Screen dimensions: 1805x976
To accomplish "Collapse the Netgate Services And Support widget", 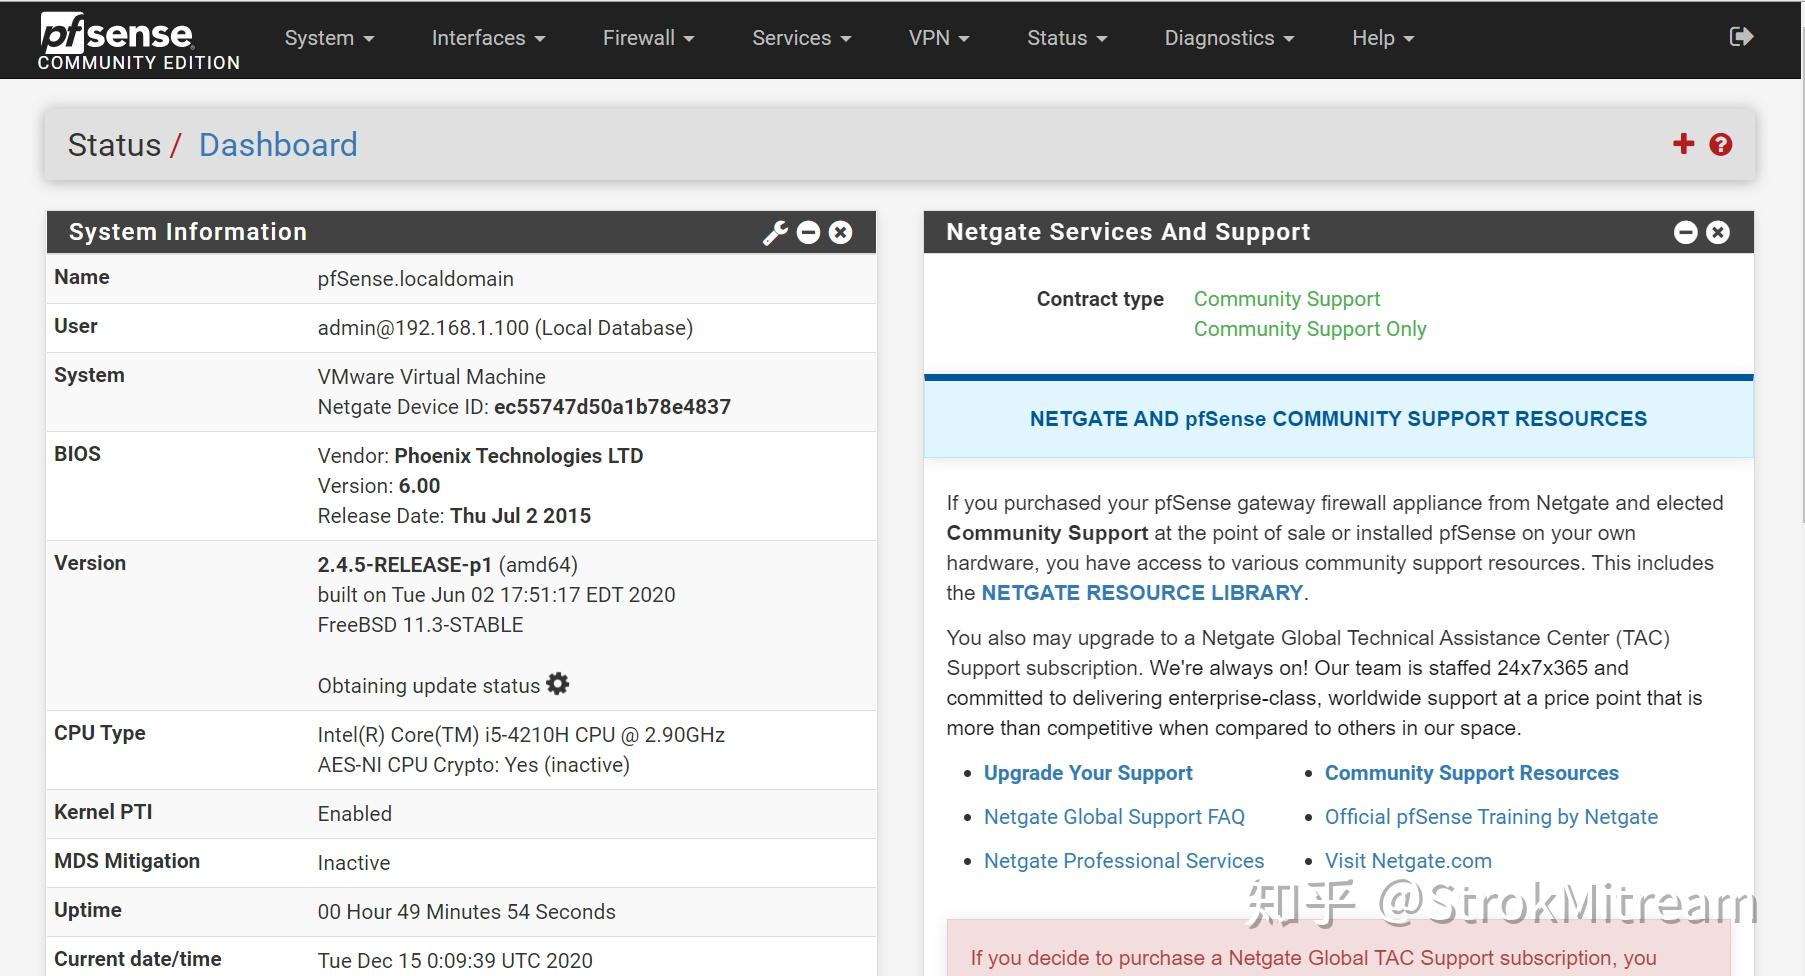I will coord(1685,231).
